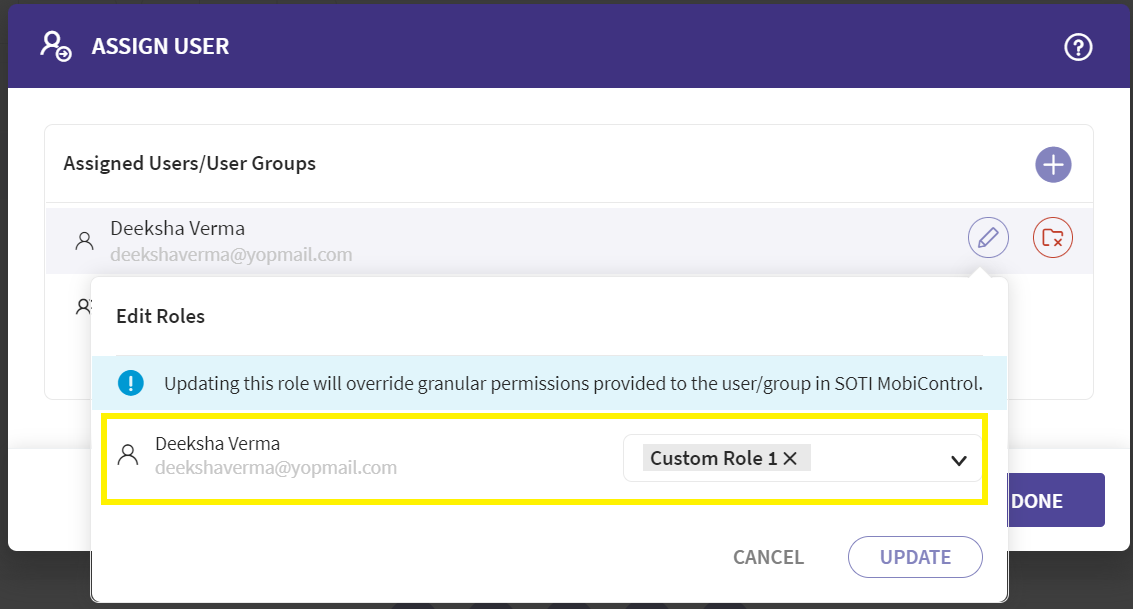Click the Custom Role 1 tag label
Image resolution: width=1133 pixels, height=609 pixels.
(x=713, y=458)
